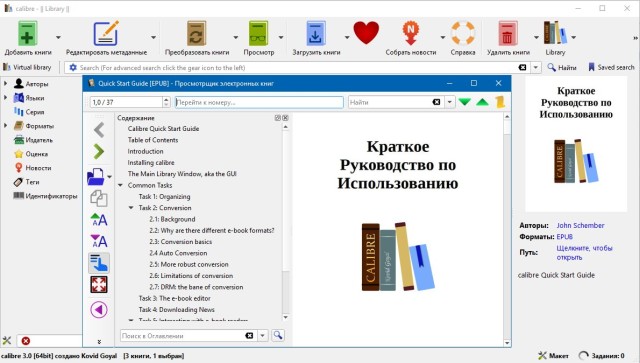Select 2.3: Conversion basics entry

[180, 242]
